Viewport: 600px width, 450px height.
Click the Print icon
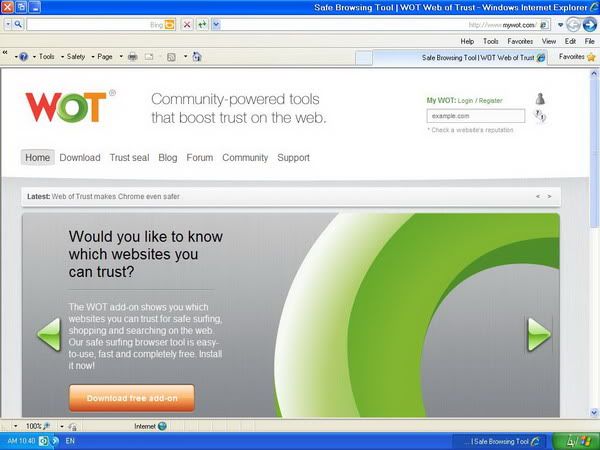point(133,57)
